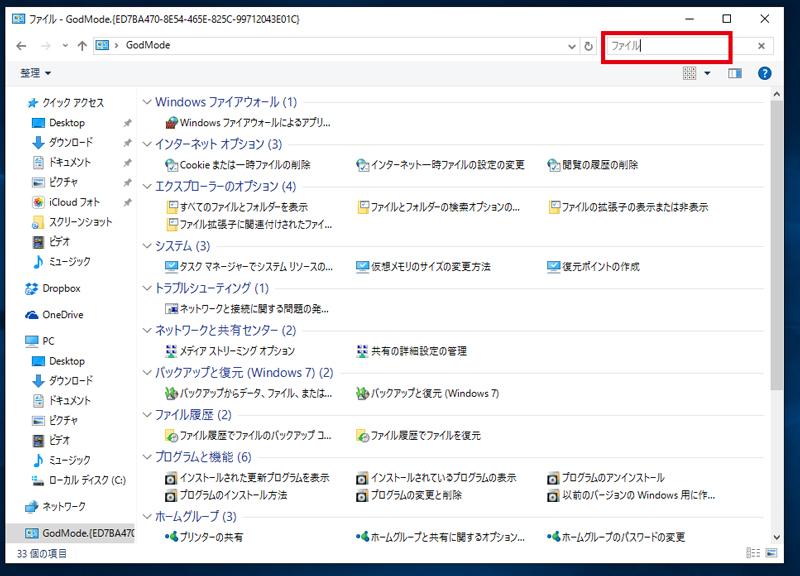Open 復元ポイントの作成
The width and height of the screenshot is (800, 576).
593,267
